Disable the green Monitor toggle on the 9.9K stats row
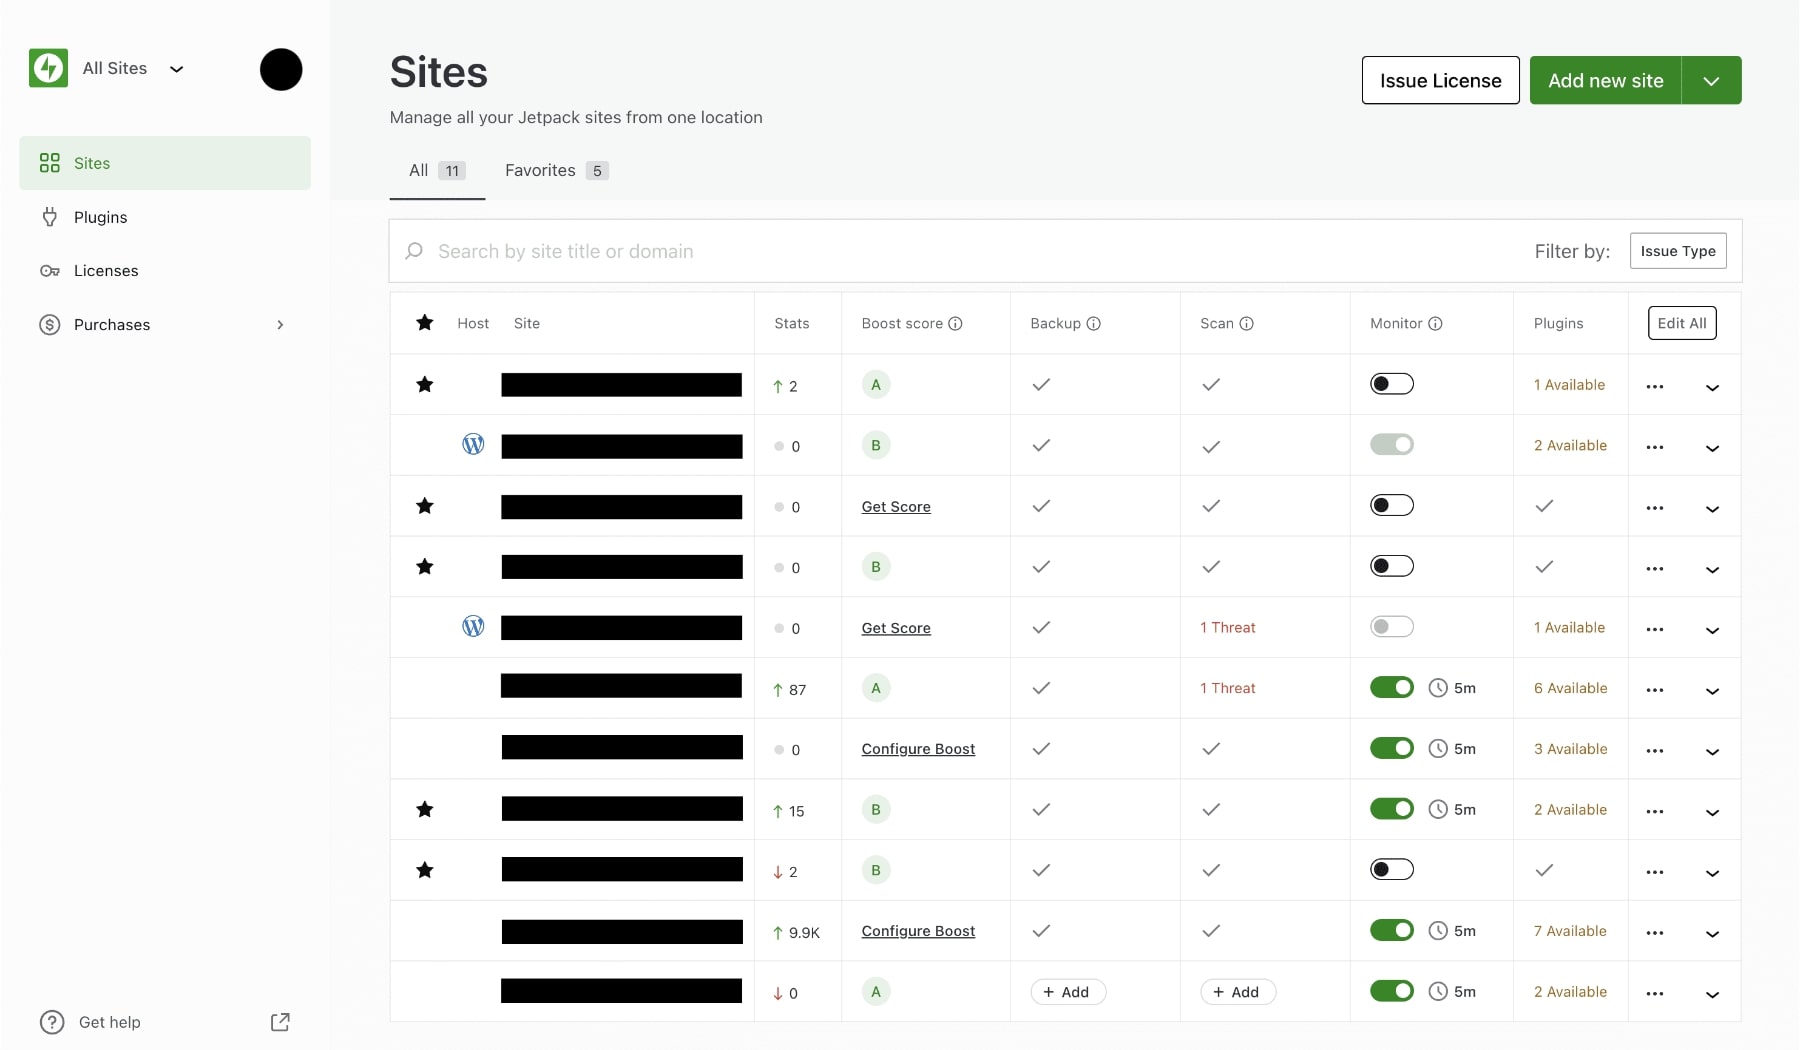Image resolution: width=1800 pixels, height=1050 pixels. [1392, 929]
